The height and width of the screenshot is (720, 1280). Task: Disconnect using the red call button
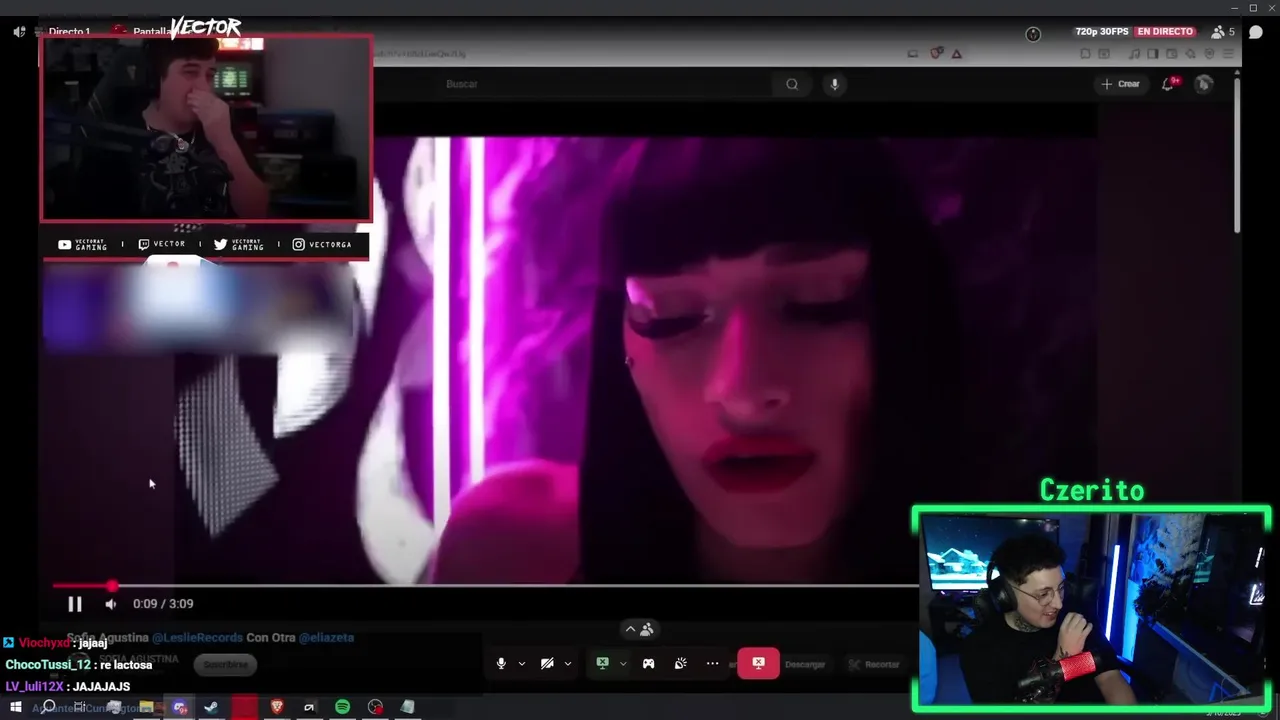758,663
